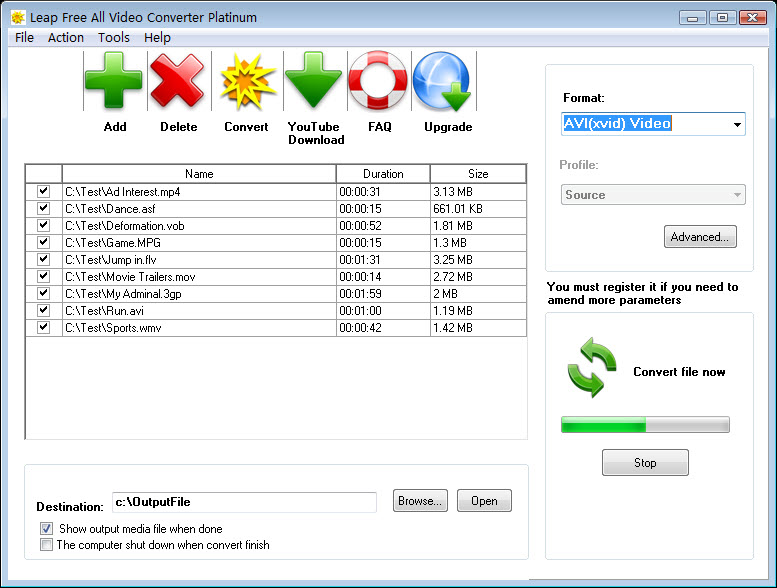Click the 3.25 MB size cell
777x588 pixels.
coord(478,260)
